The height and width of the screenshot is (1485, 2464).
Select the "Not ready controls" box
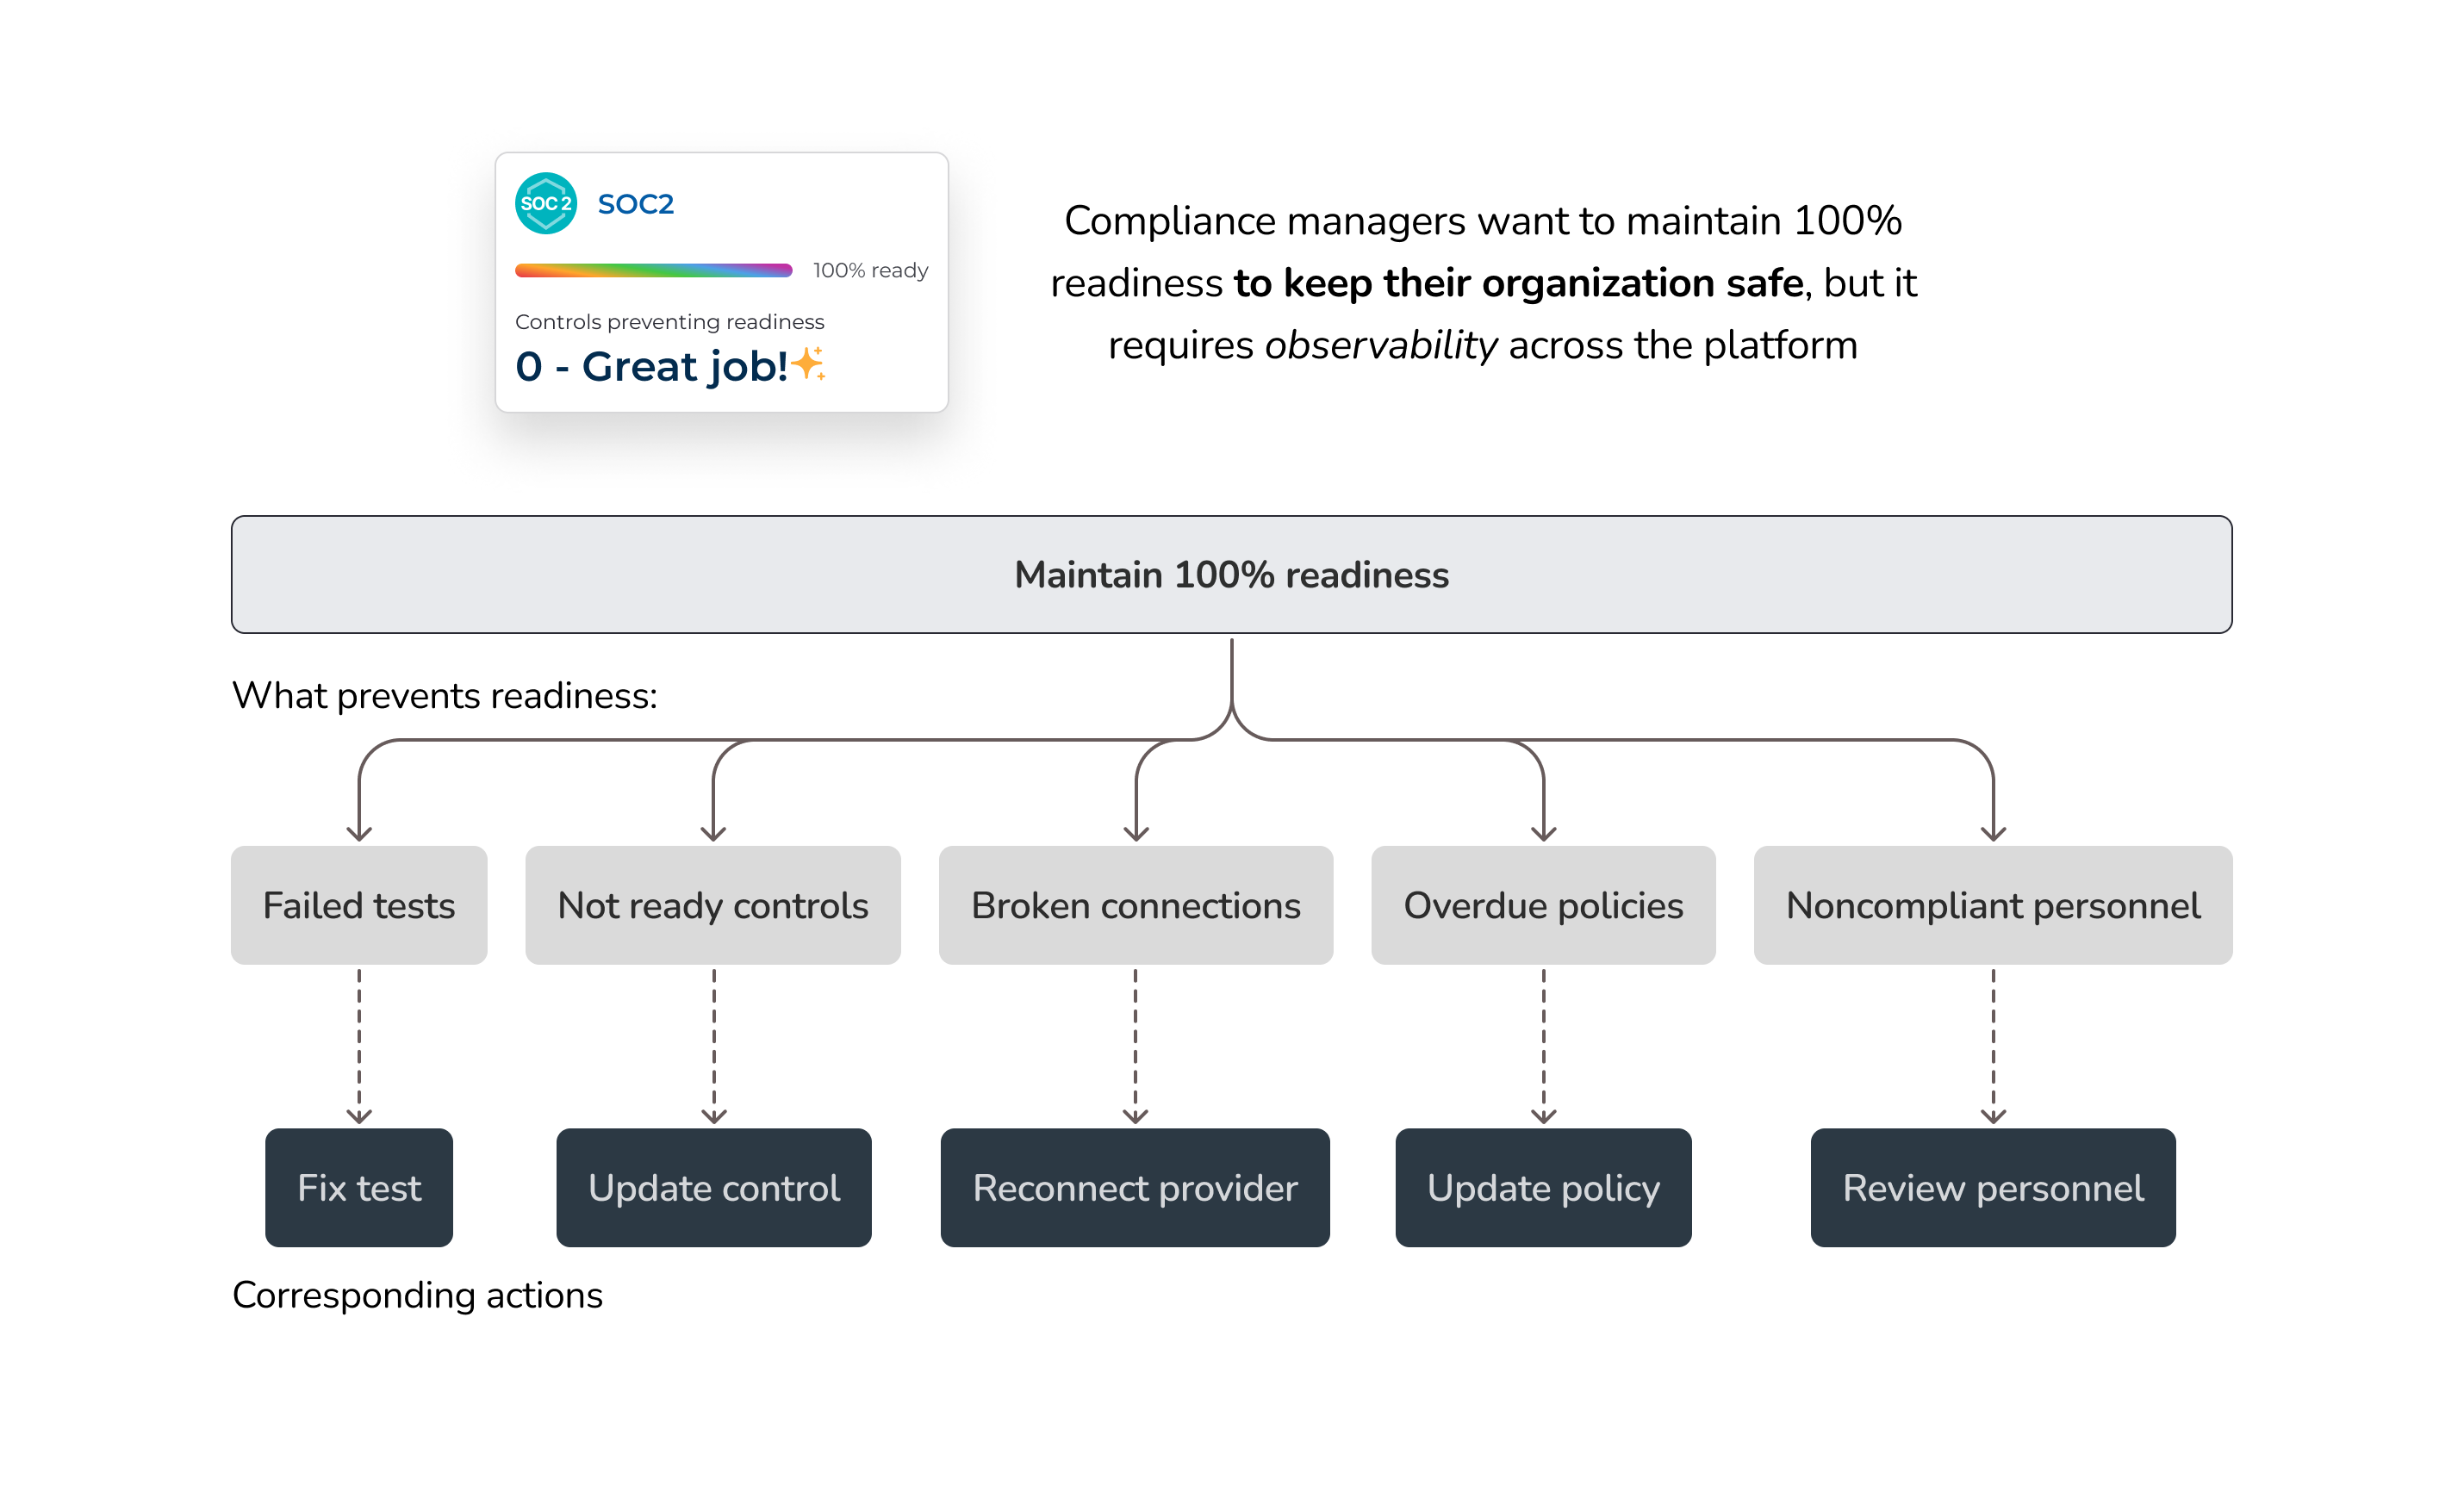(x=713, y=905)
